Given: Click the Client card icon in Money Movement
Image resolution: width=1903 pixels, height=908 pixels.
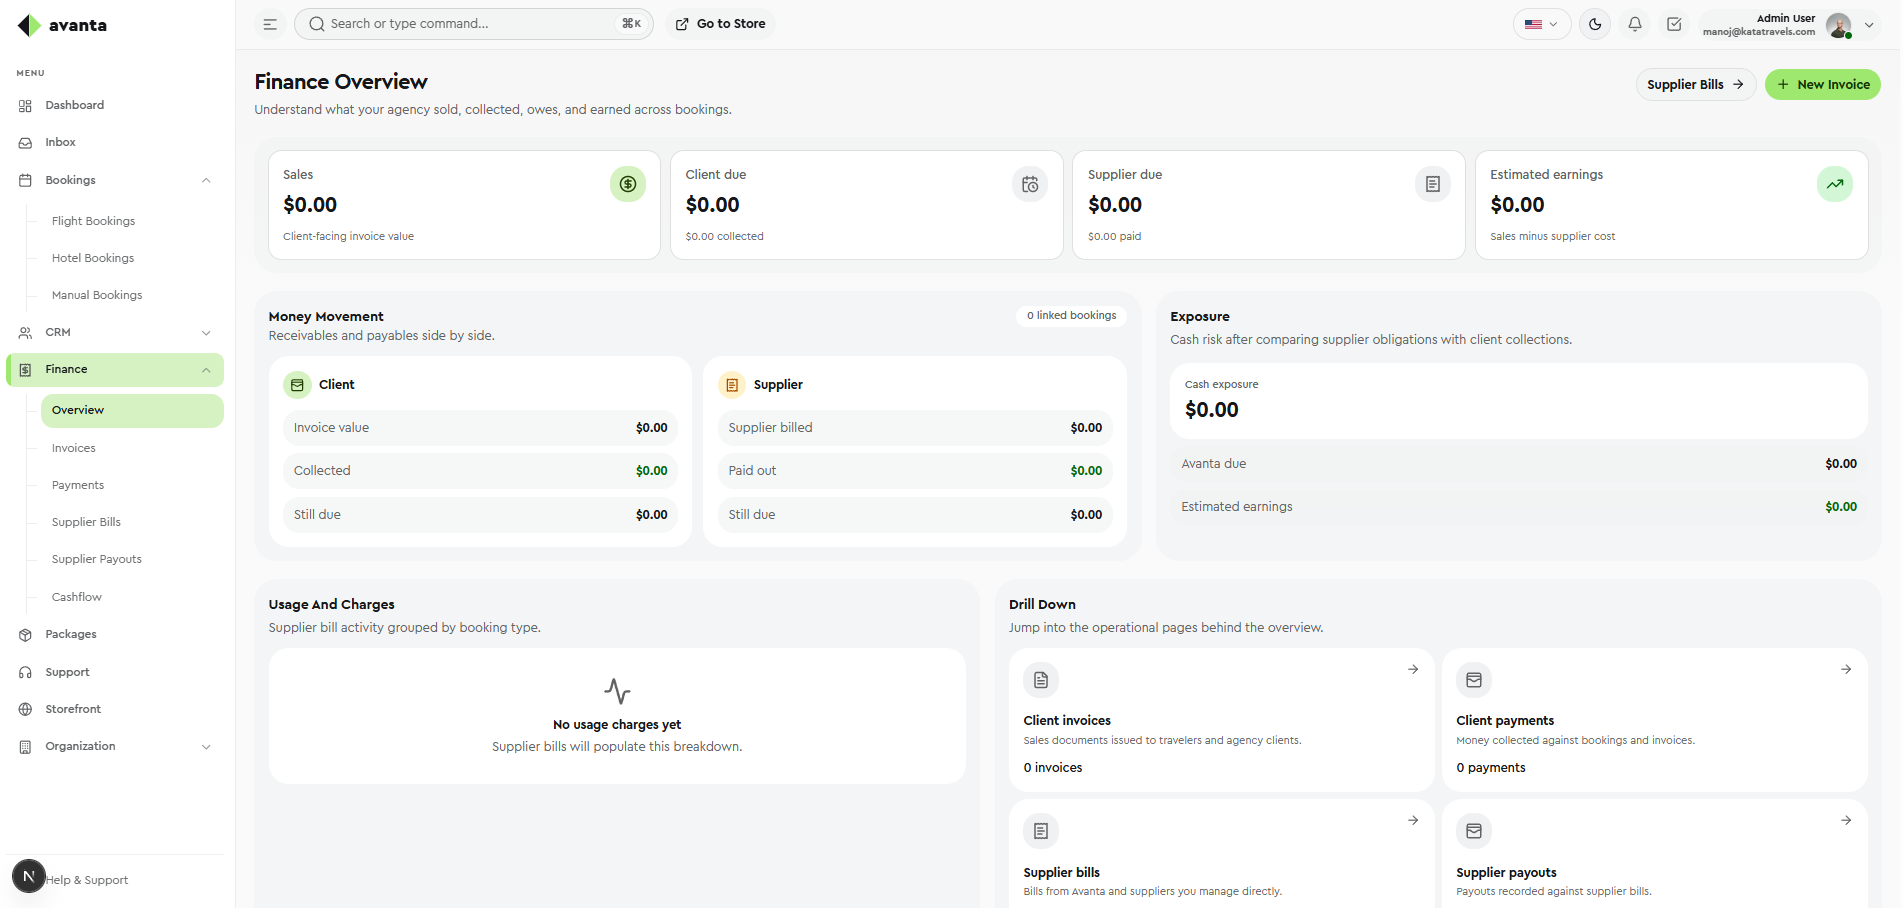Looking at the screenshot, I should (x=297, y=385).
